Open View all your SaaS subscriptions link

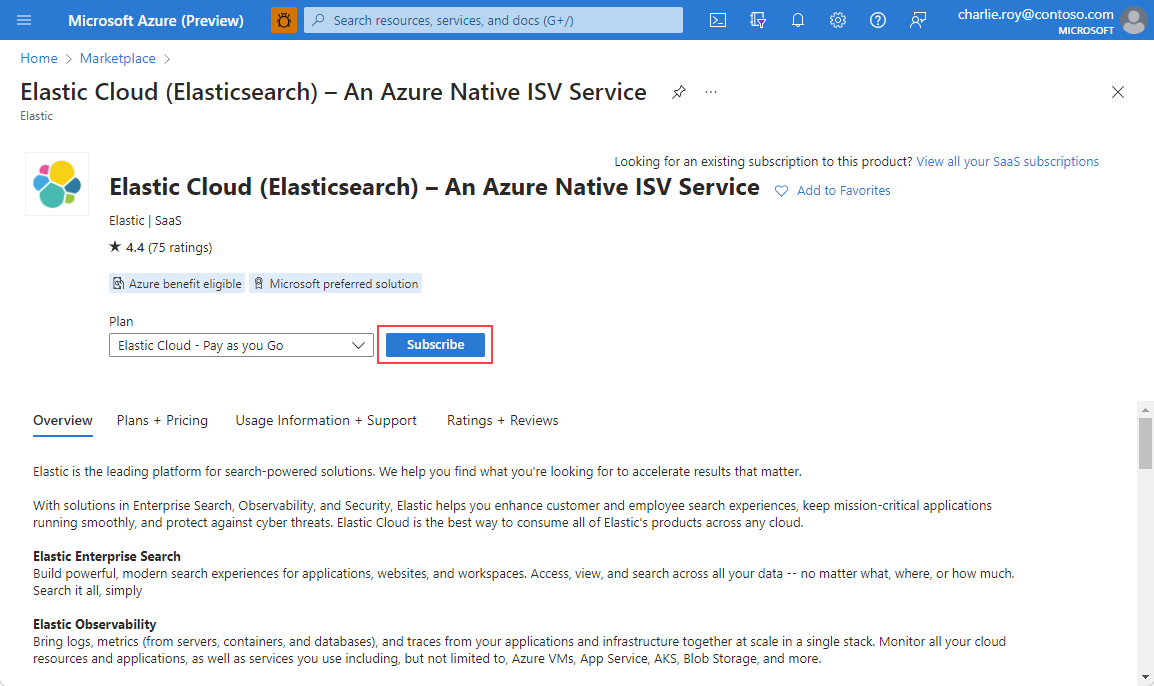tap(1008, 161)
